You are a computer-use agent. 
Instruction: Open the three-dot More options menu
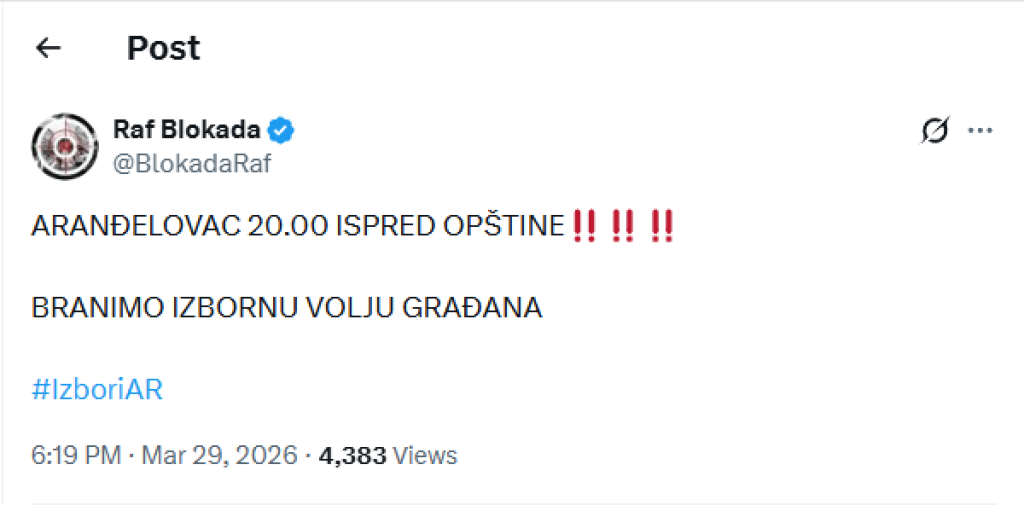tap(981, 131)
